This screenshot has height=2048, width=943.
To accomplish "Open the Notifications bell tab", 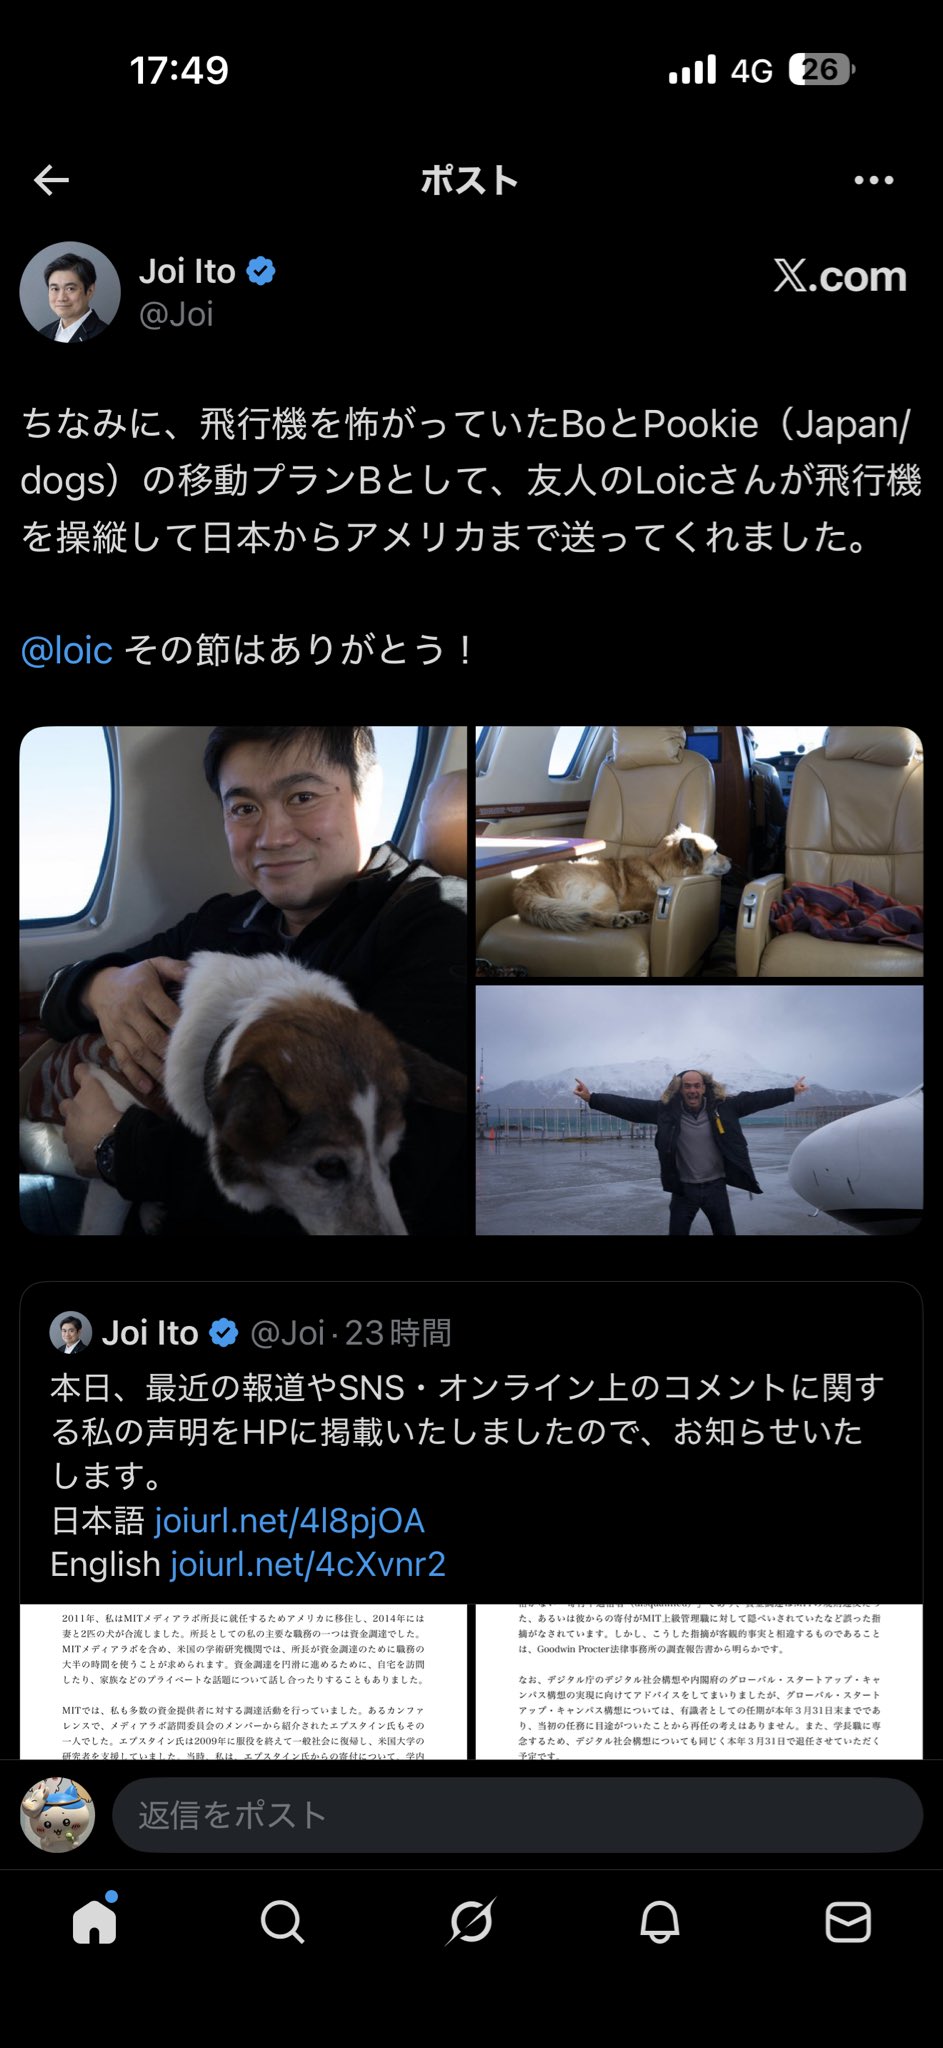I will [659, 1921].
